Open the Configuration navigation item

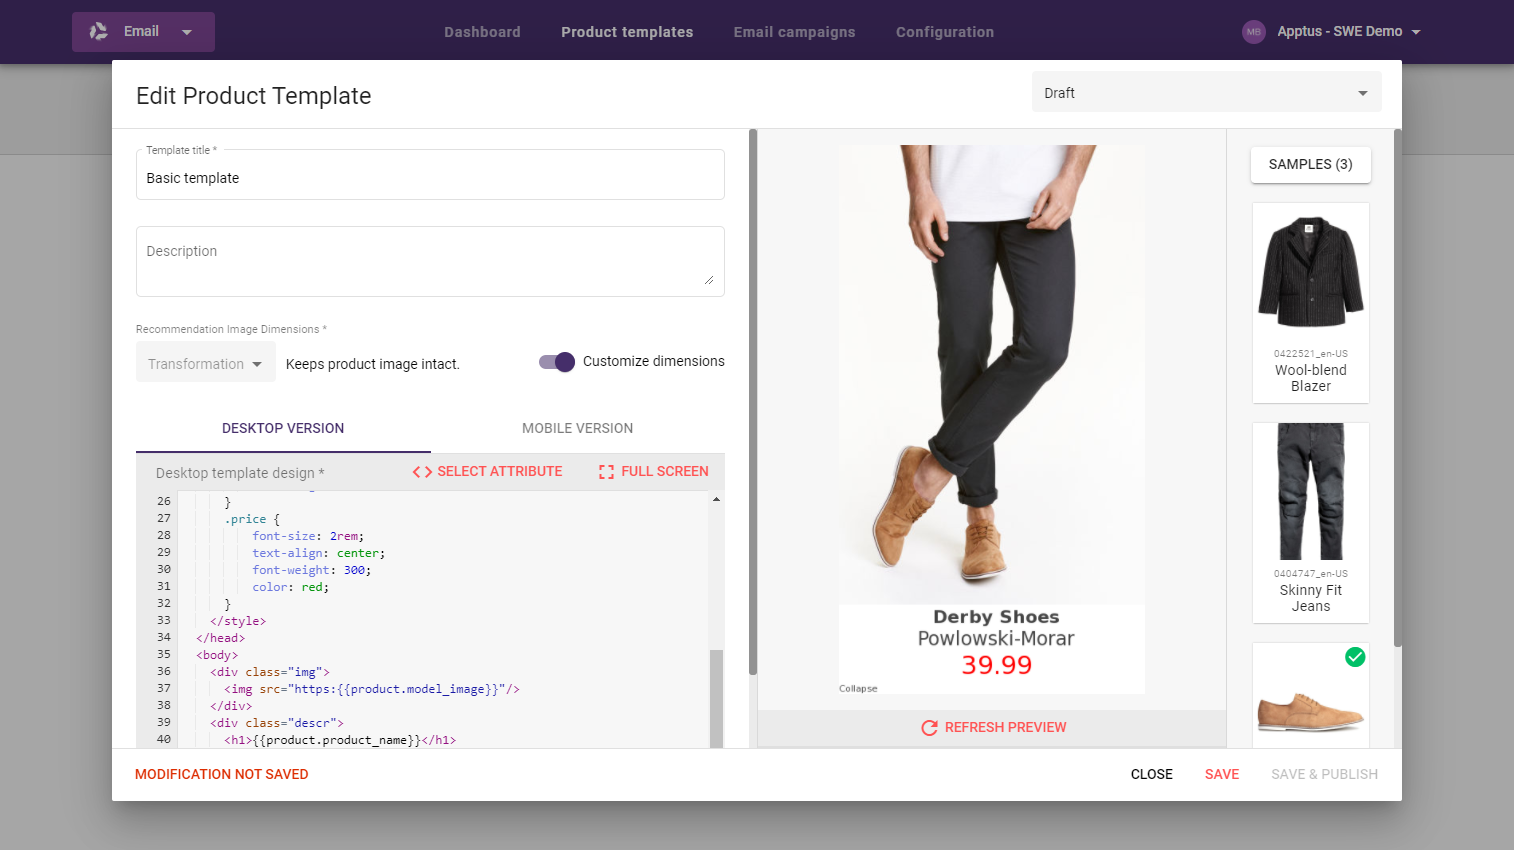point(945,32)
